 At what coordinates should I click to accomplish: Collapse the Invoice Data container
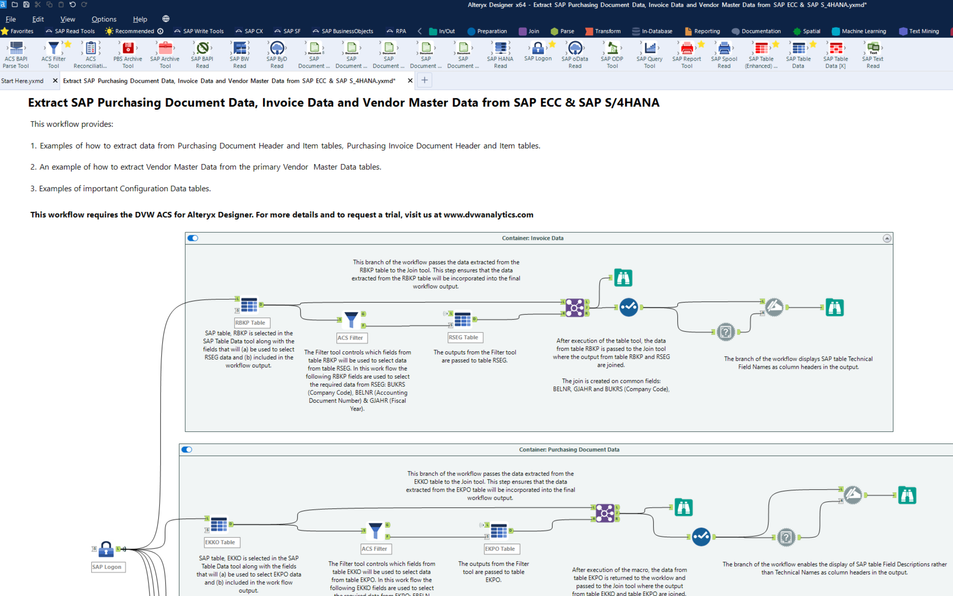887,238
